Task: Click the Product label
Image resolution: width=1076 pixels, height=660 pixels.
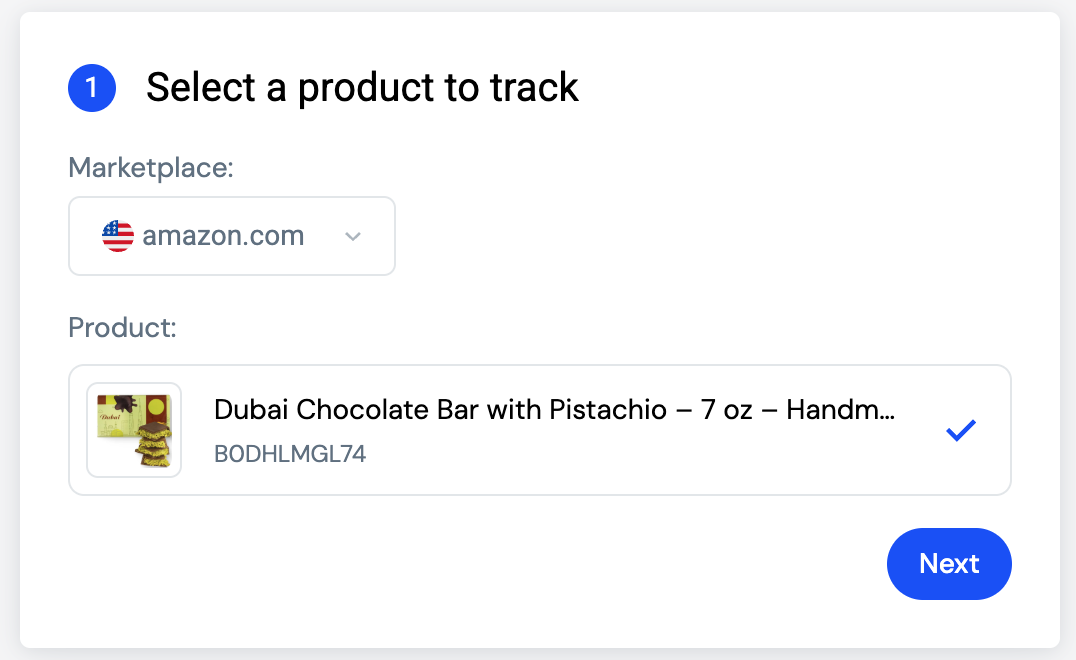Action: tap(122, 327)
